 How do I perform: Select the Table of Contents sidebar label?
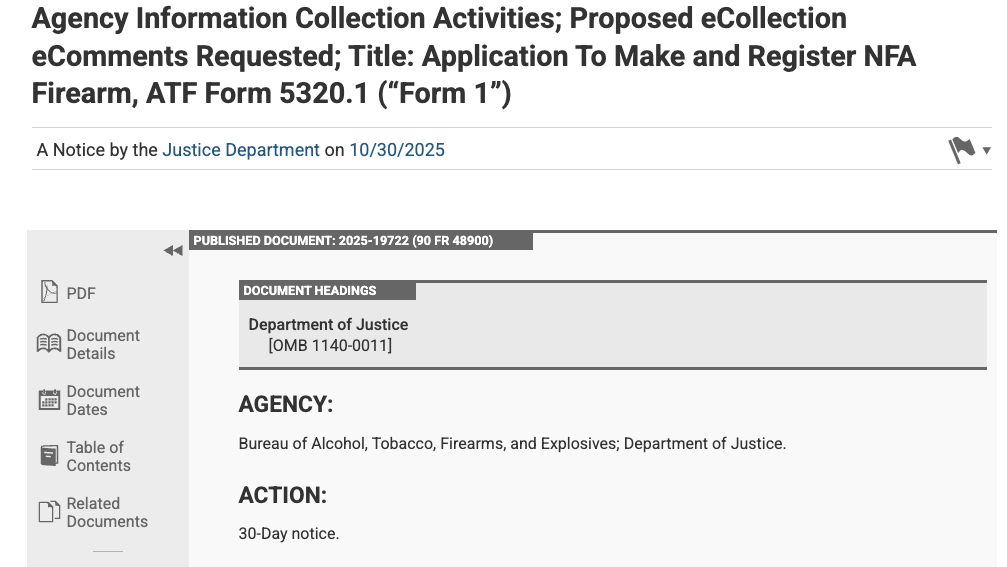pos(98,456)
